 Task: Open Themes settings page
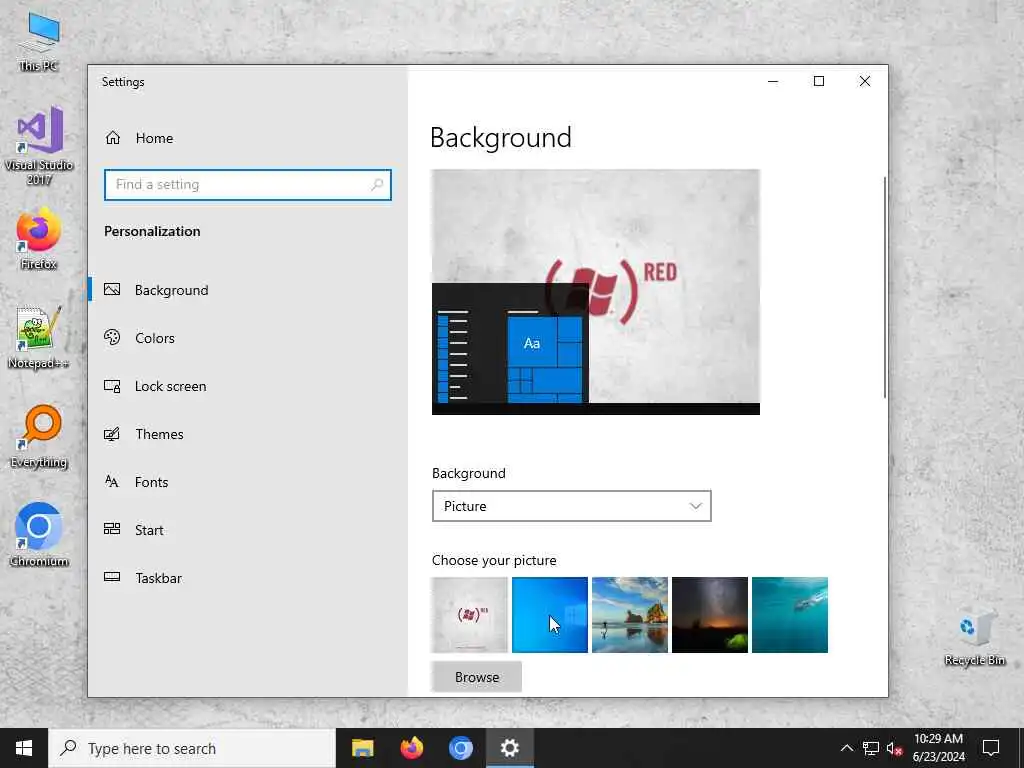tap(248, 434)
